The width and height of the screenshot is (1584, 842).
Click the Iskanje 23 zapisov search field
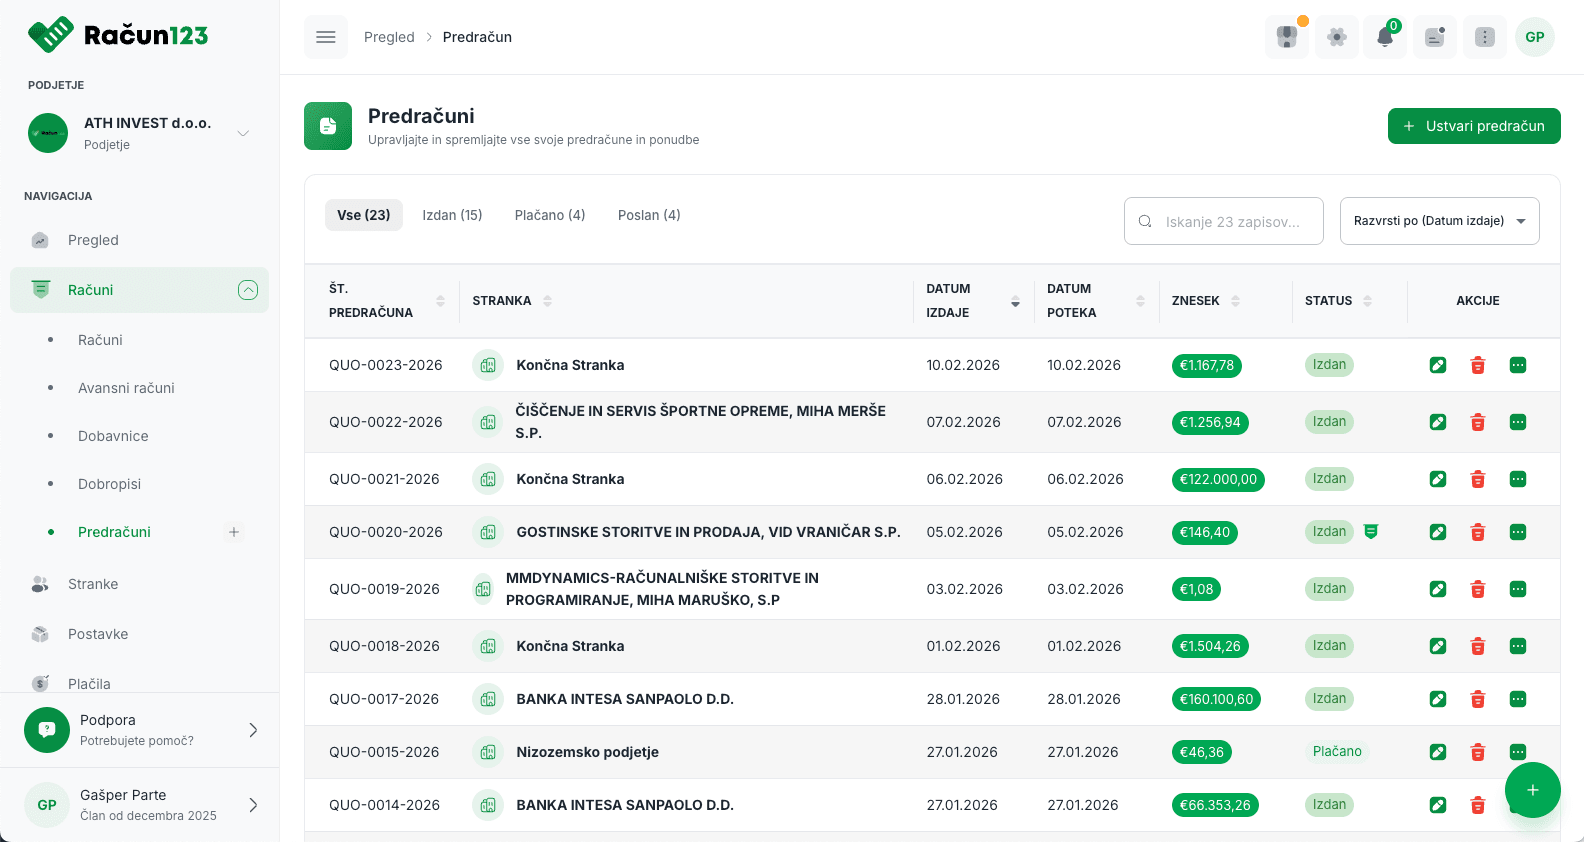pyautogui.click(x=1224, y=221)
